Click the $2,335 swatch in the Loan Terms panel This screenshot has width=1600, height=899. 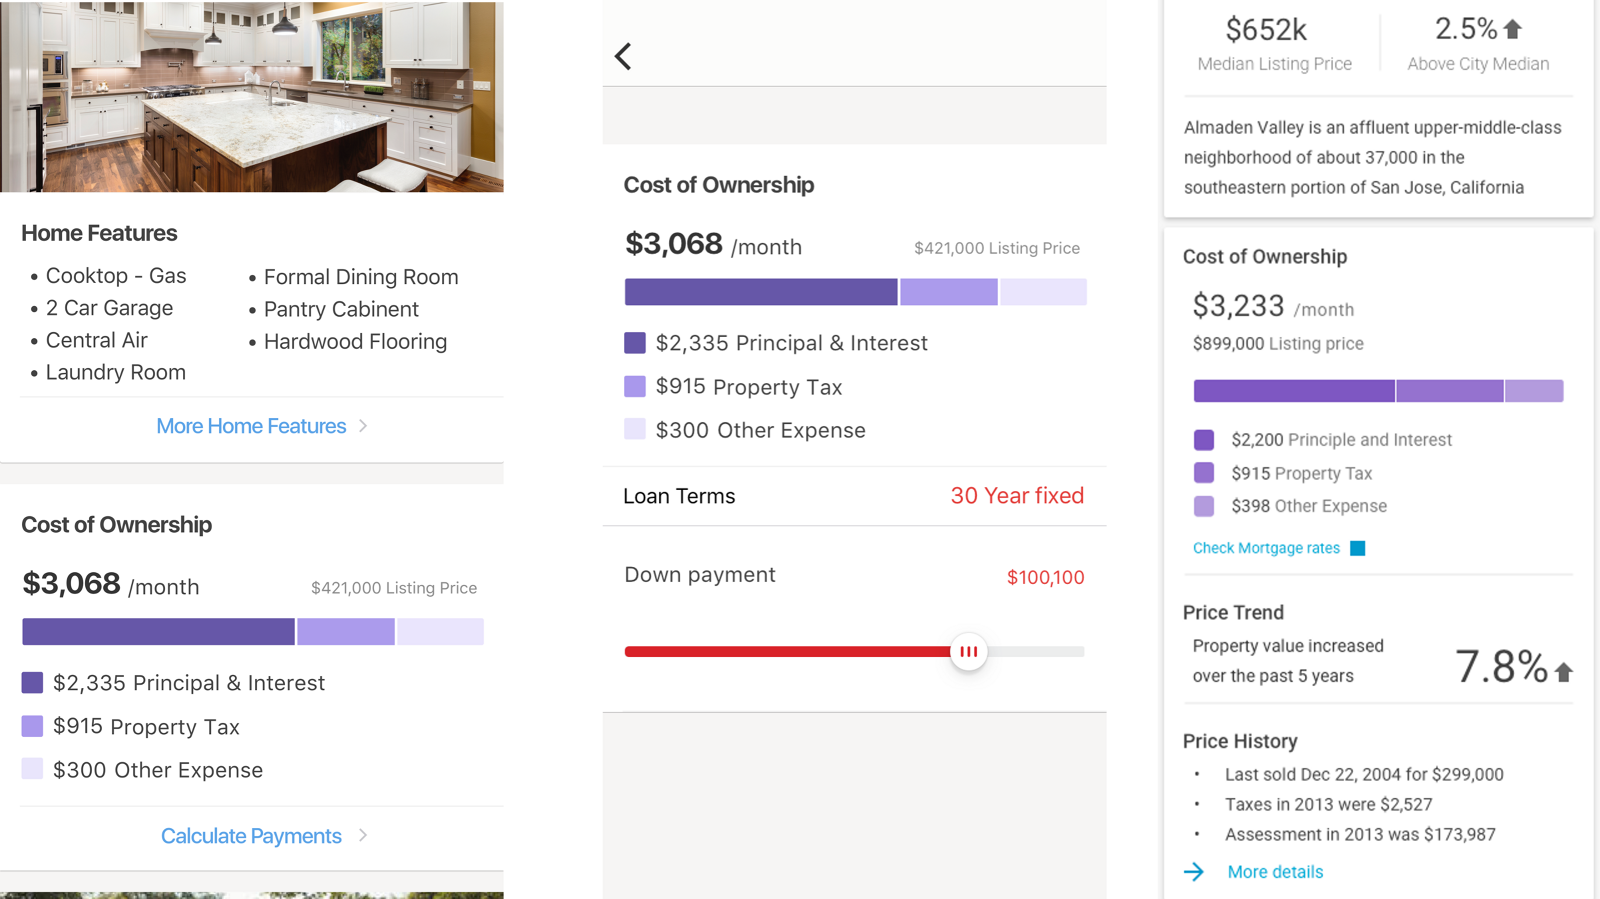click(635, 343)
